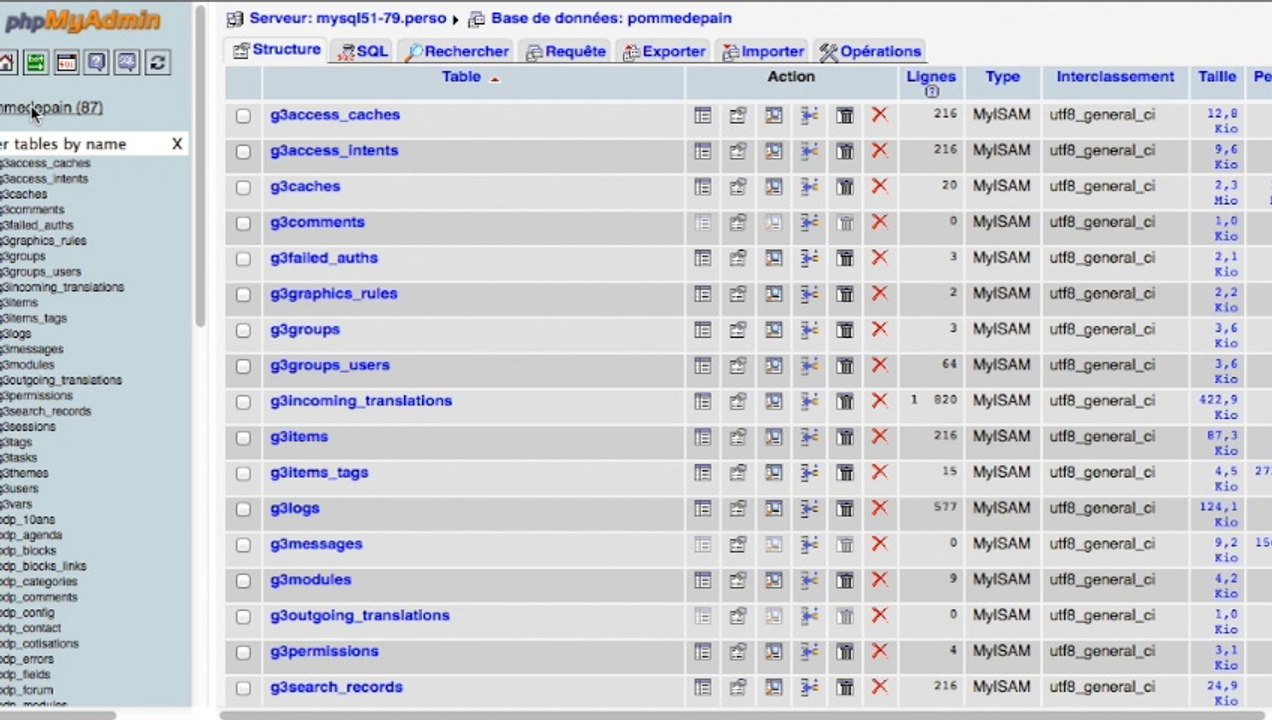Screen dimensions: 1272x720
Task: Open the g3incoming_translations table link
Action: tap(361, 401)
